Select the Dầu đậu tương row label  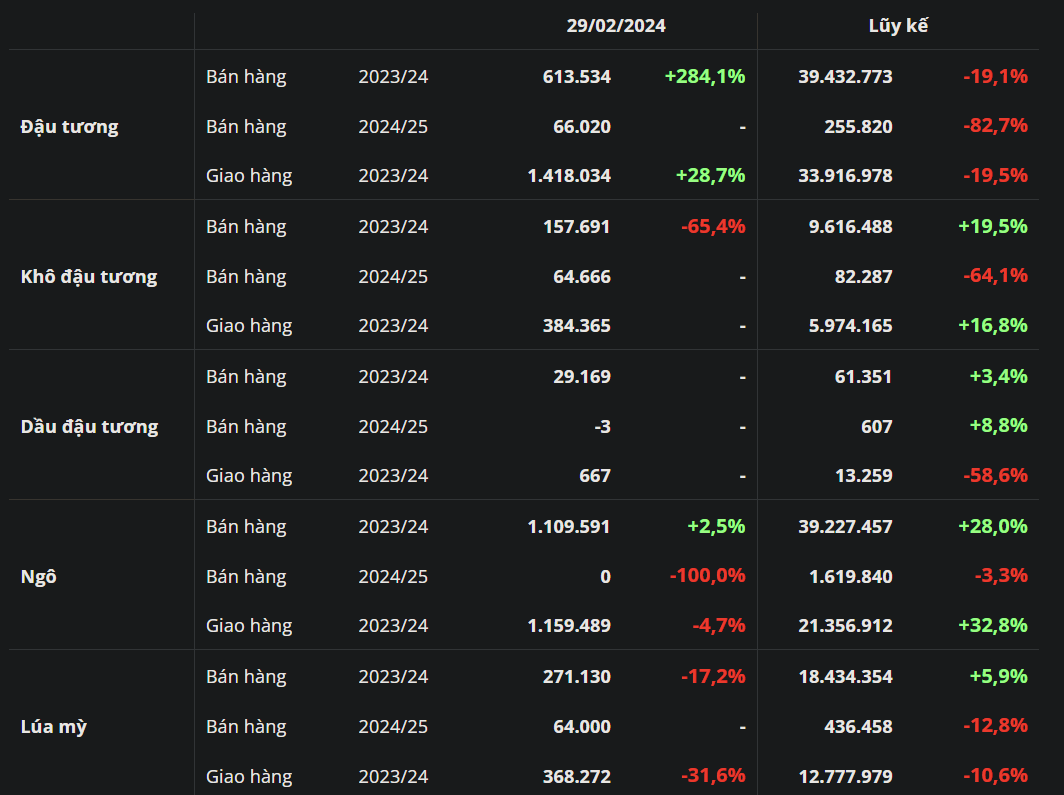click(x=89, y=426)
